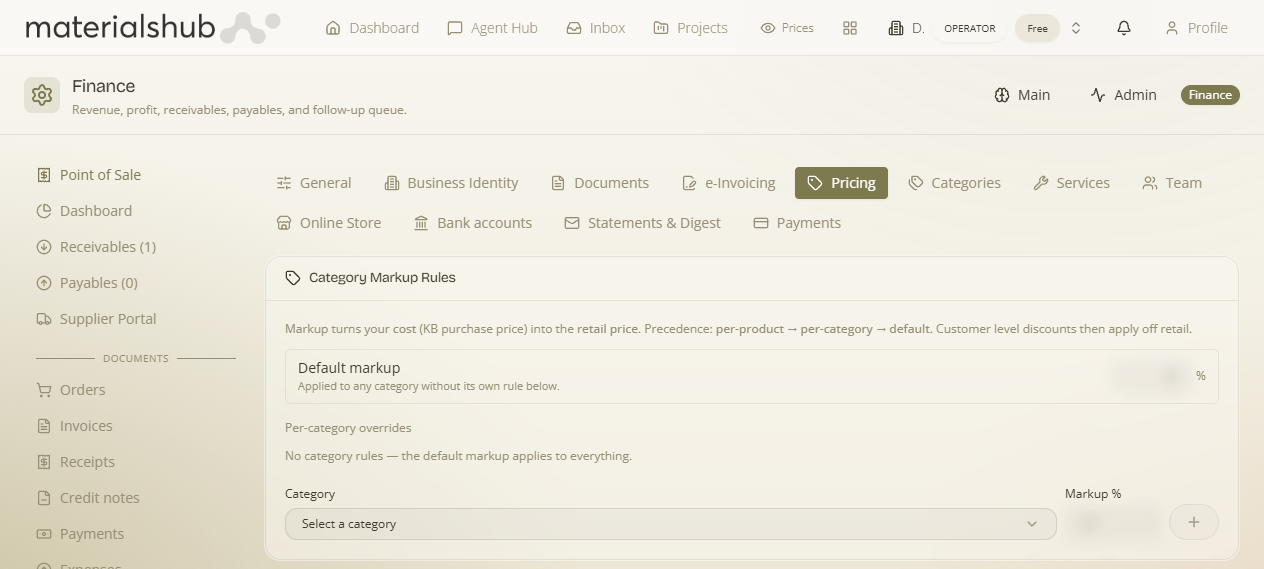Switch to the Admin section

tap(1123, 95)
